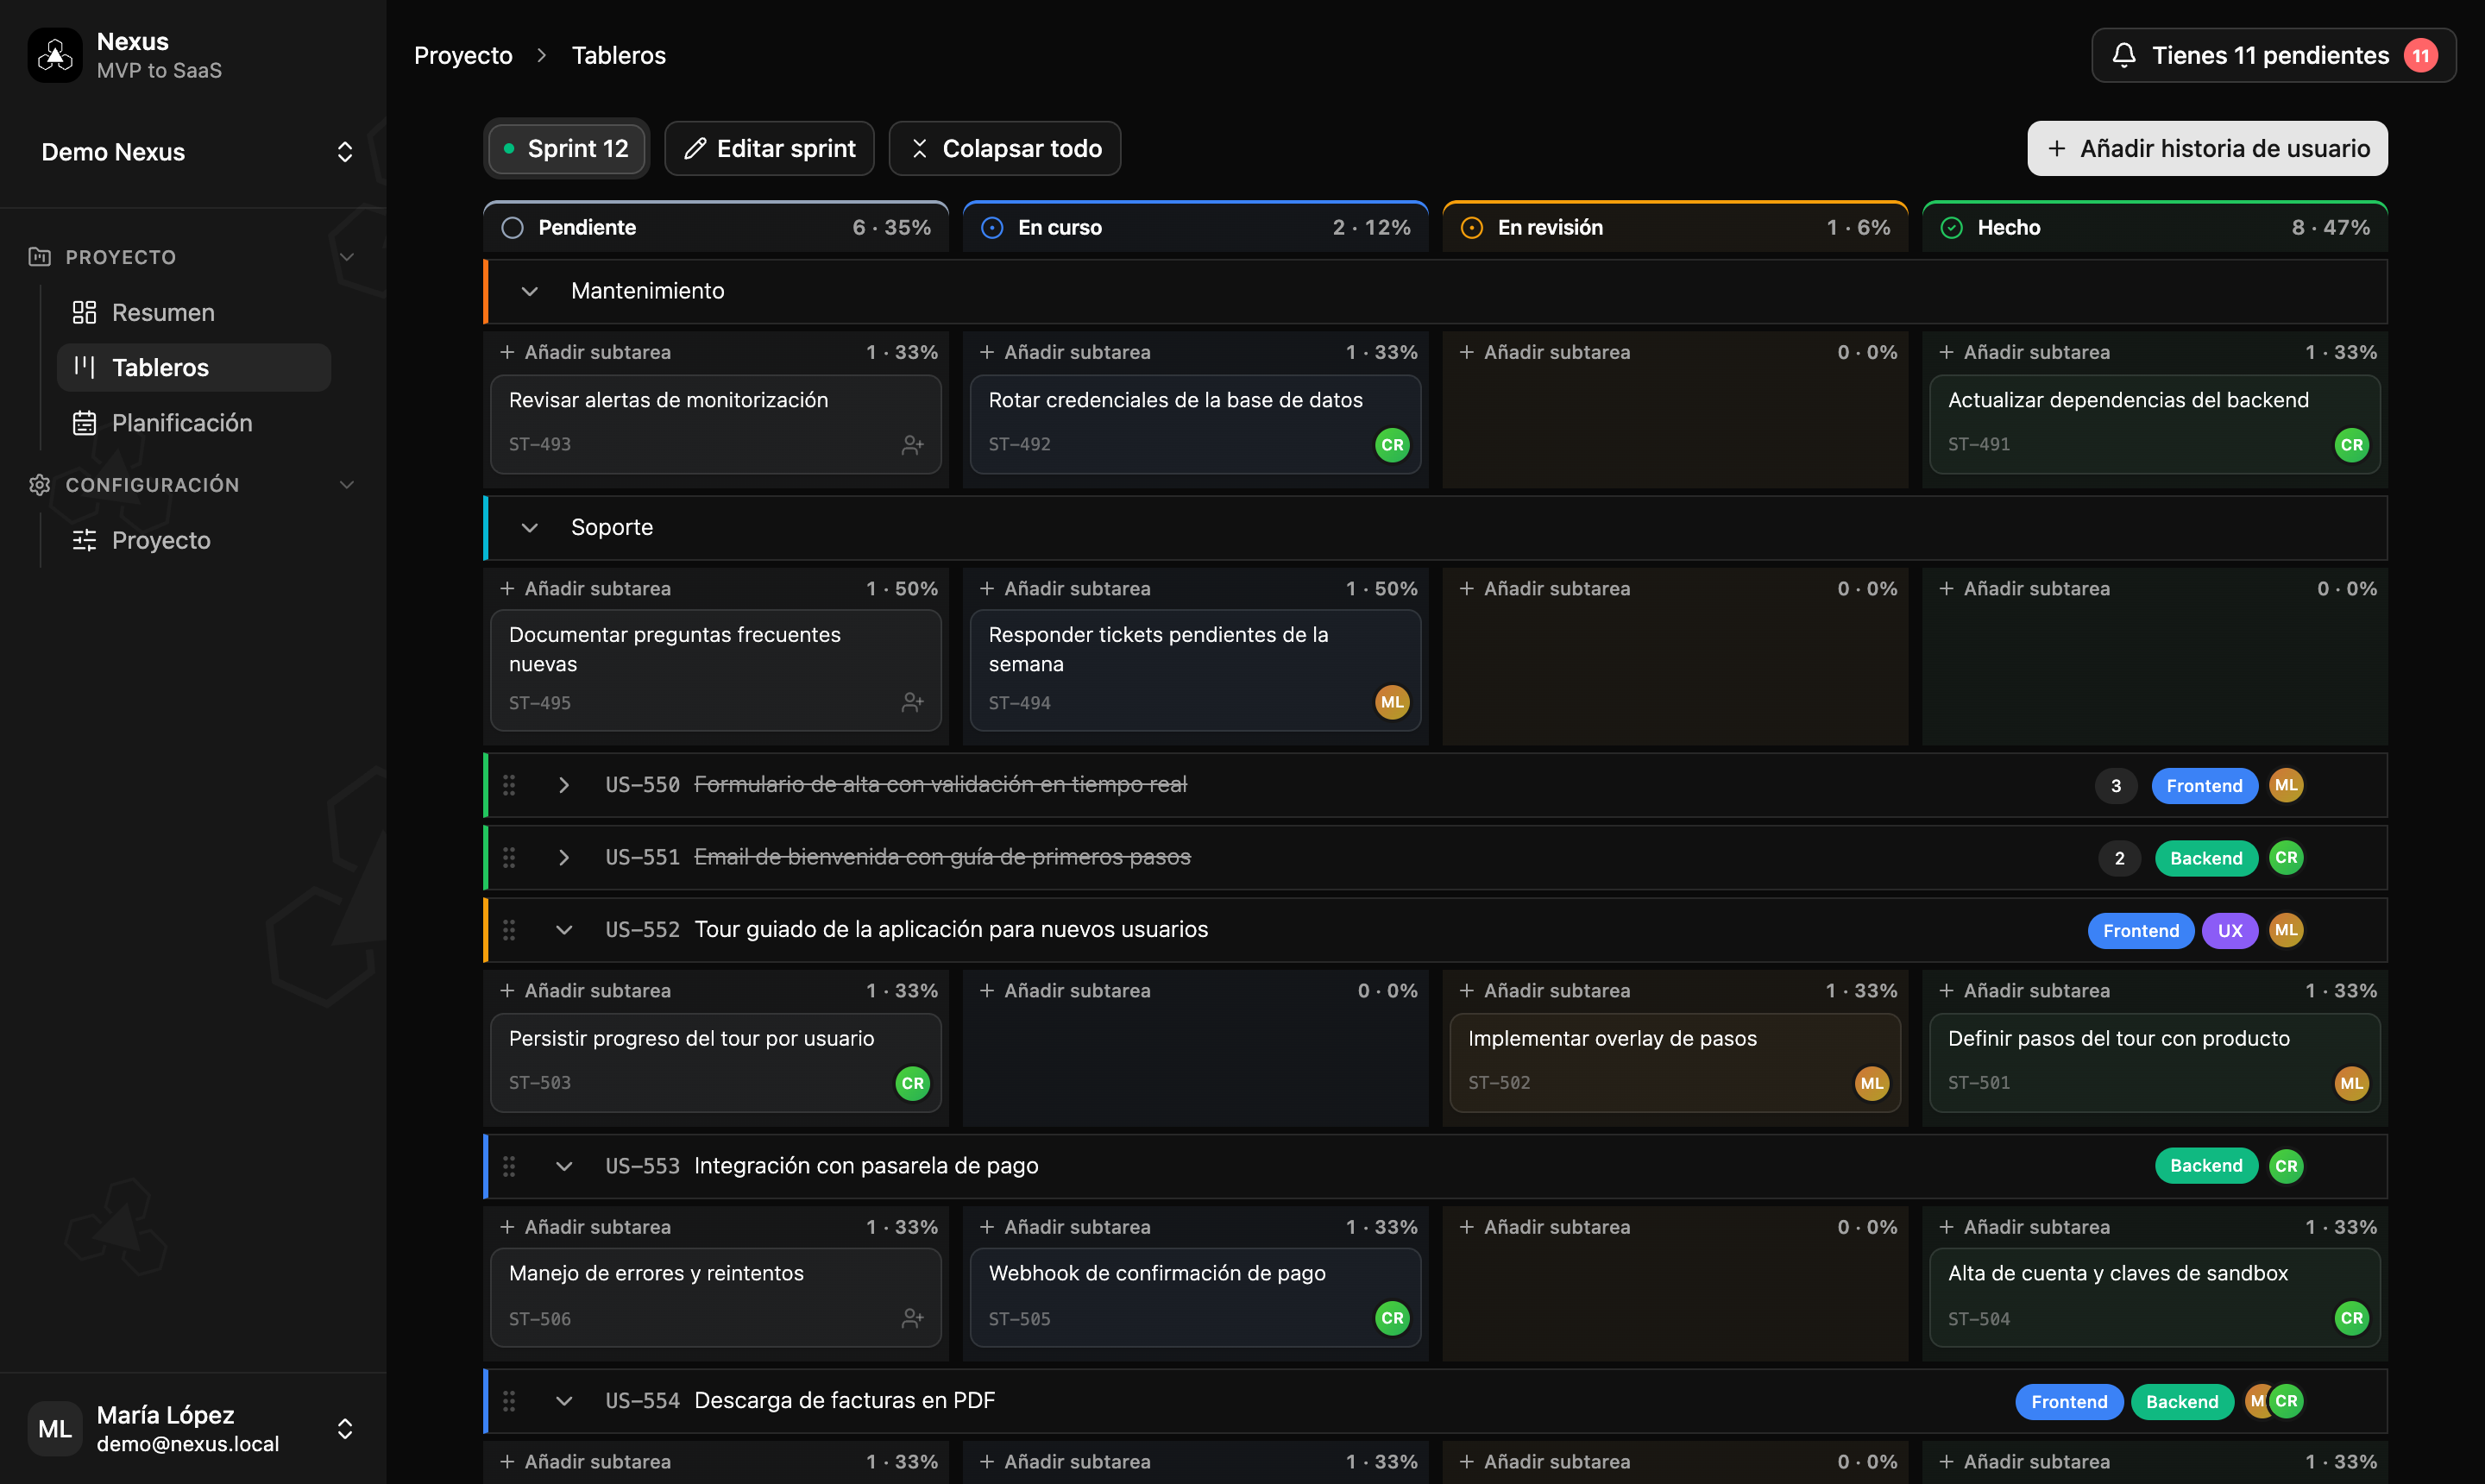Click drag handle of US-553 row

(x=509, y=1166)
